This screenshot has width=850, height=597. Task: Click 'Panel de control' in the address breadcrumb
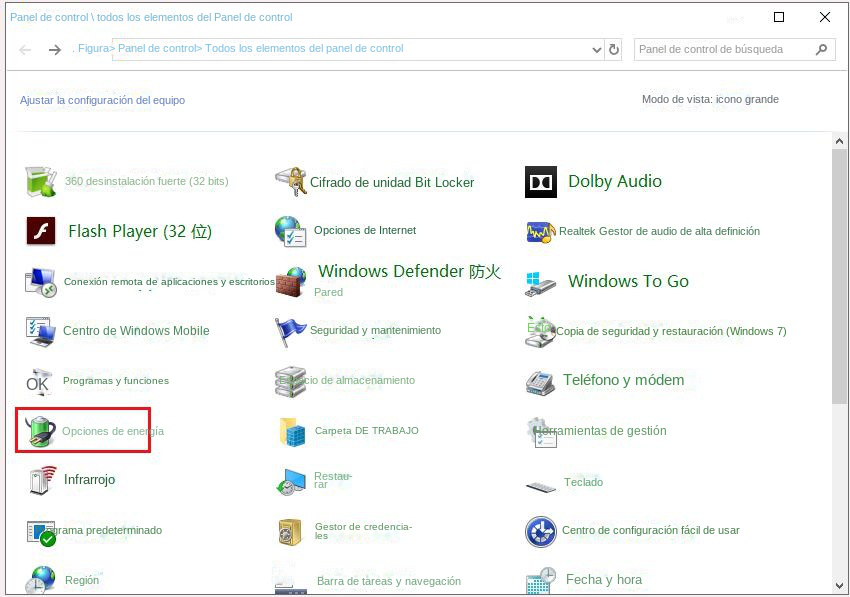[x=157, y=48]
